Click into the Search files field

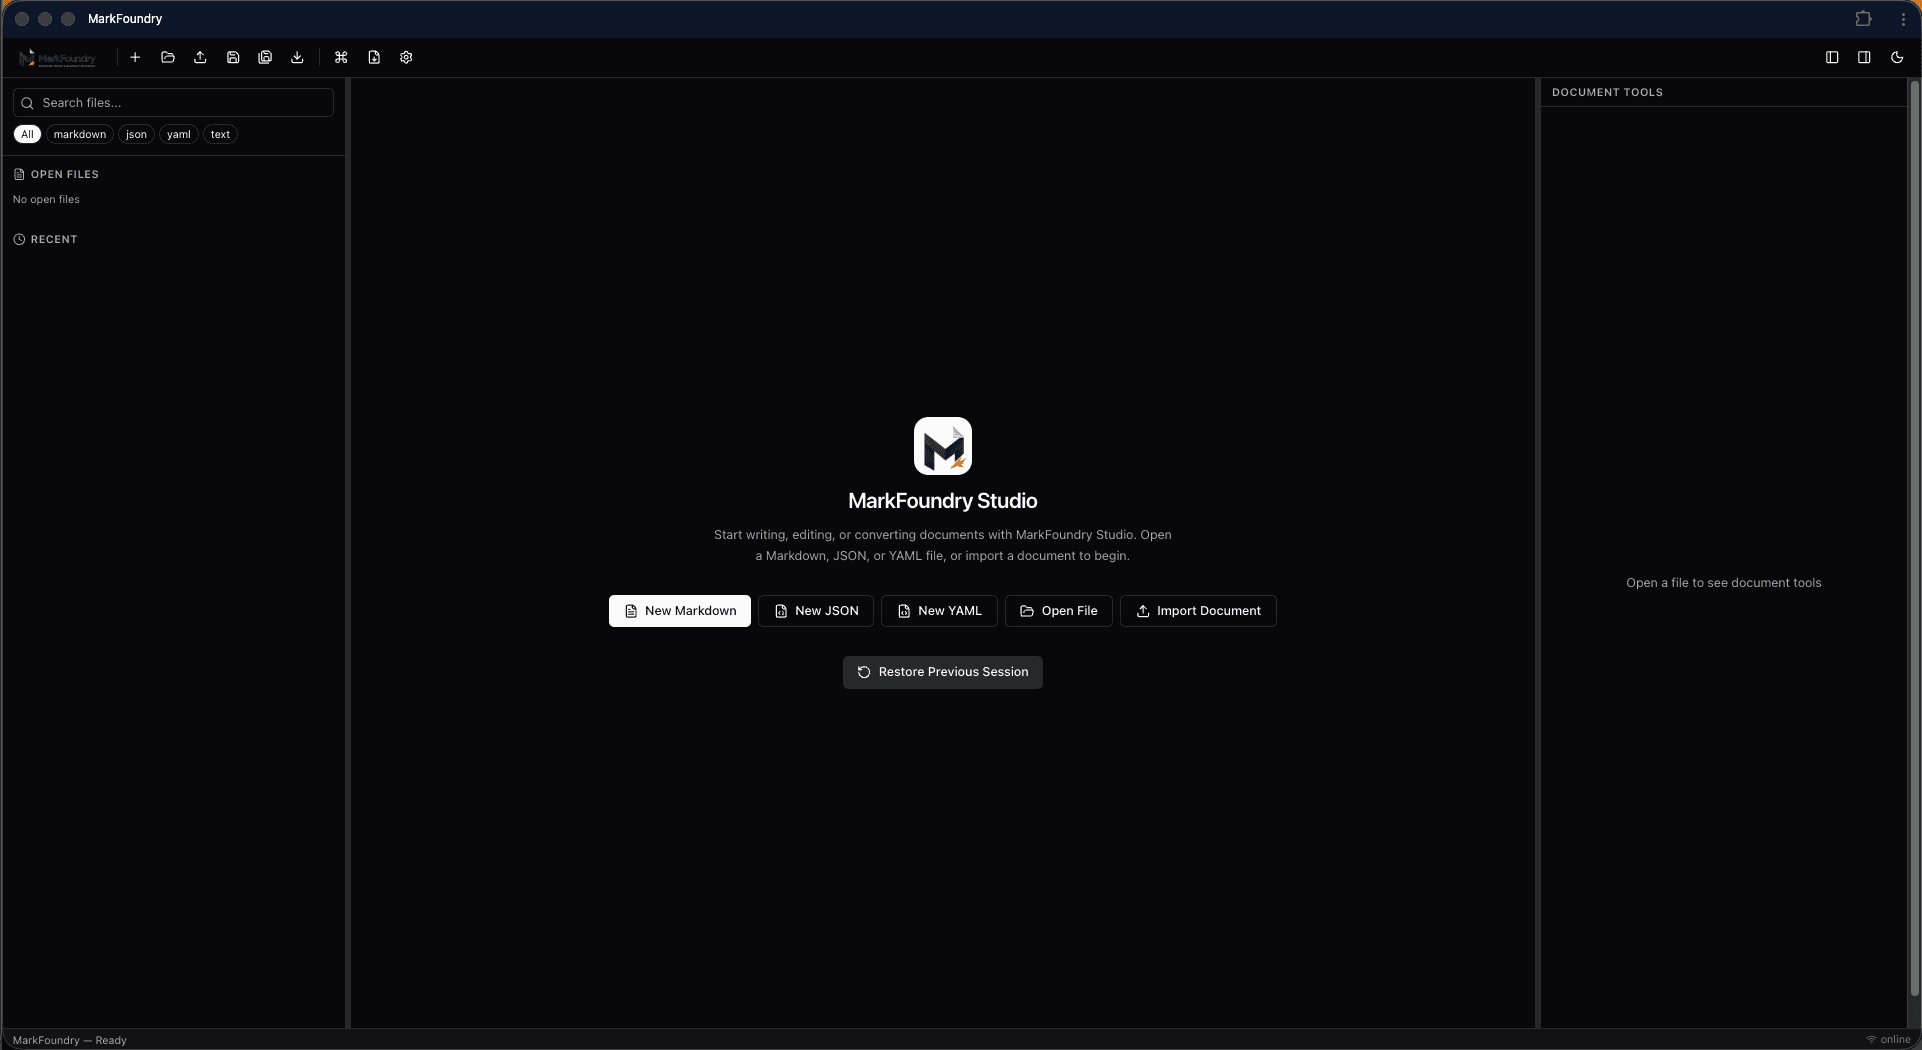173,103
